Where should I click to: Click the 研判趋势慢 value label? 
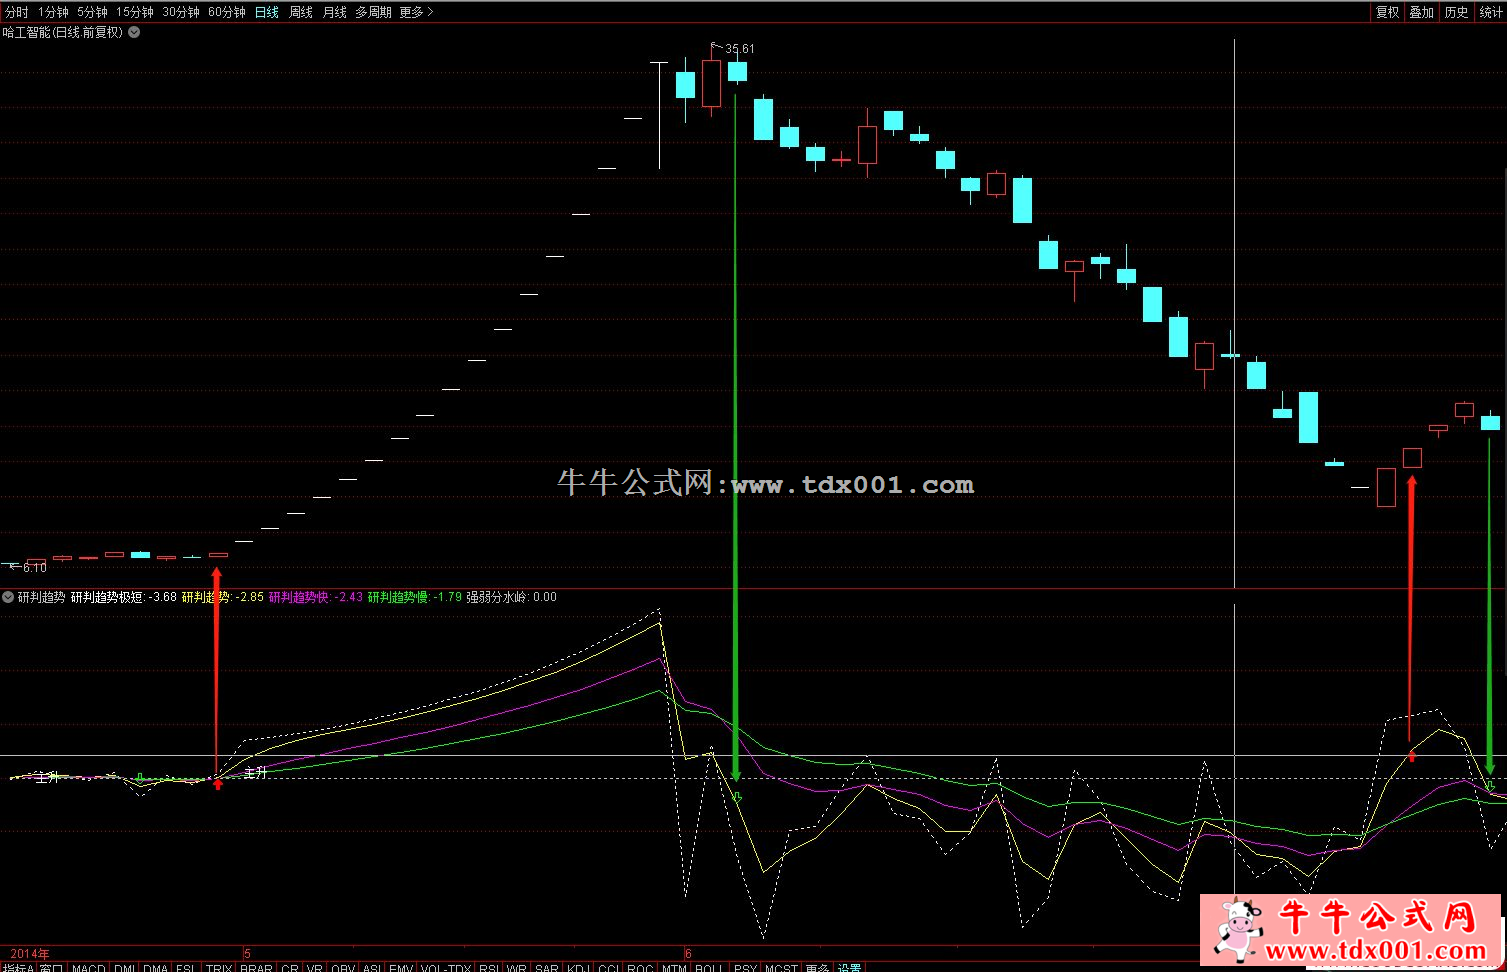(x=415, y=597)
